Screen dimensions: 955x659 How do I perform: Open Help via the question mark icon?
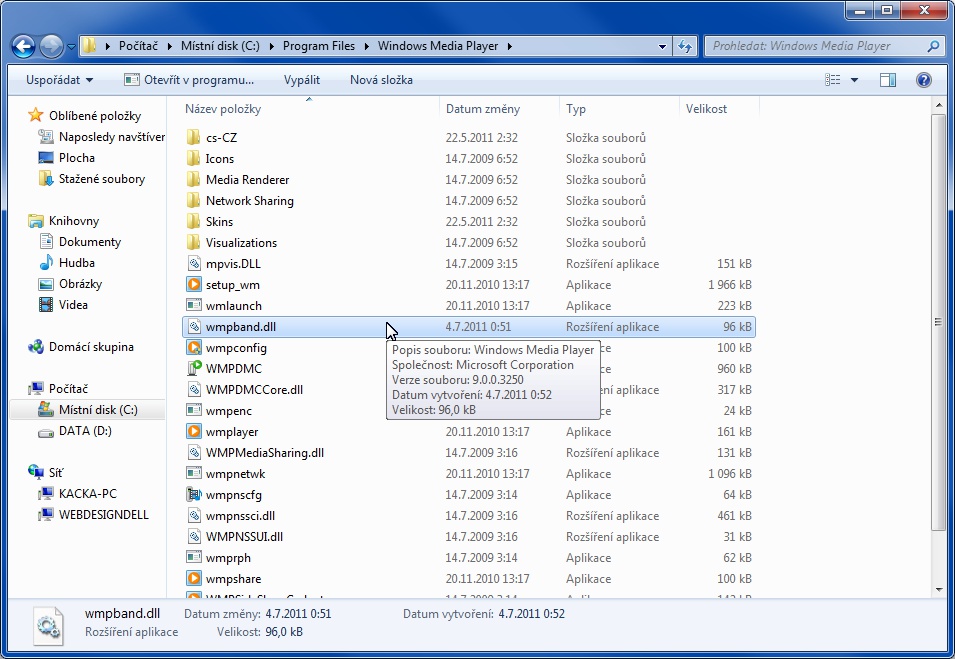coord(923,80)
